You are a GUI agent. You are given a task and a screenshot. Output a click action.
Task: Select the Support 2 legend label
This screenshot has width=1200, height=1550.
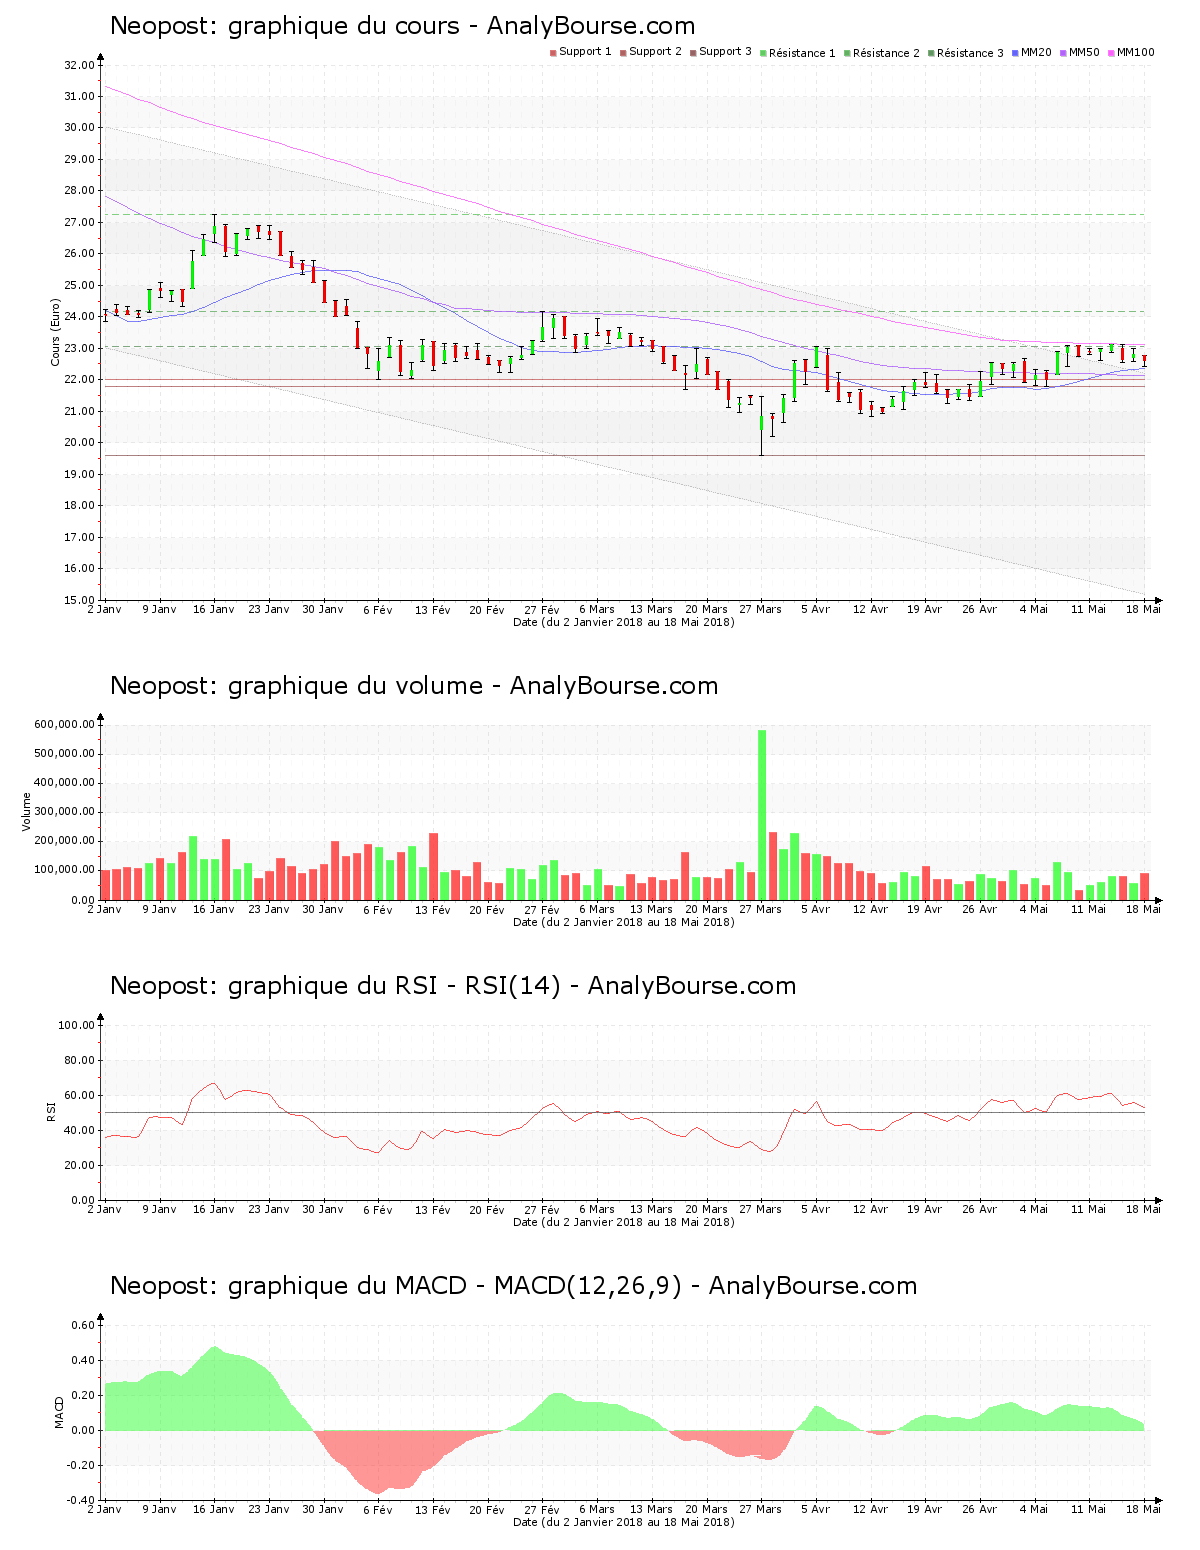point(655,52)
